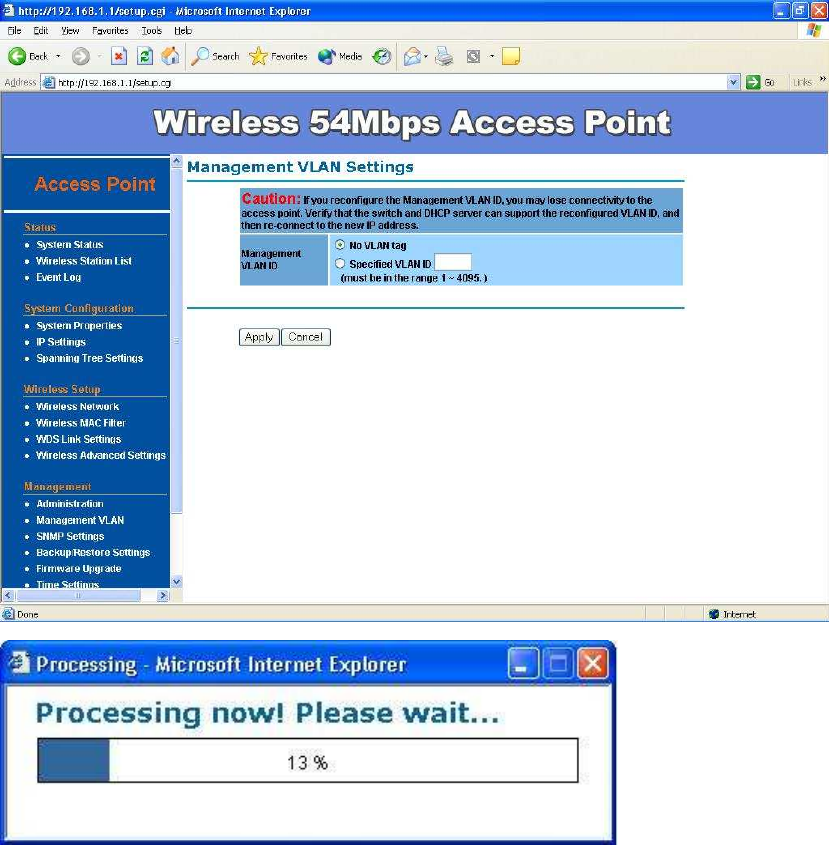Click the Home icon in toolbar
This screenshot has width=829, height=845.
170,56
